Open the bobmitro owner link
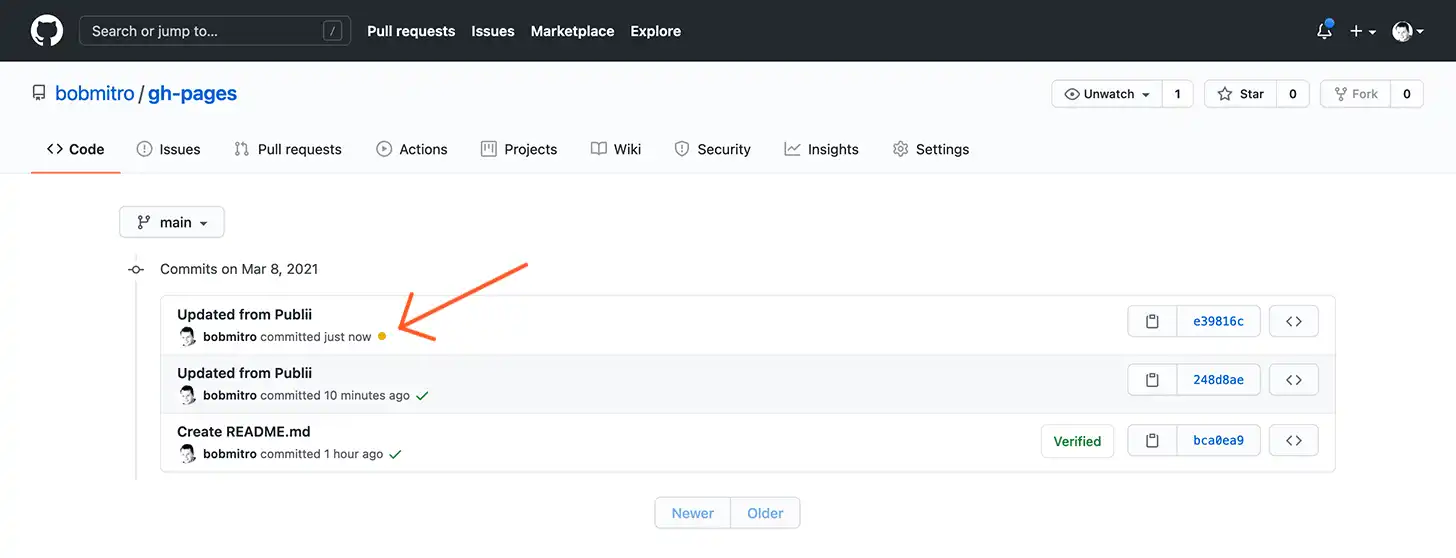Viewport: 1456px width, 558px height. tap(94, 93)
